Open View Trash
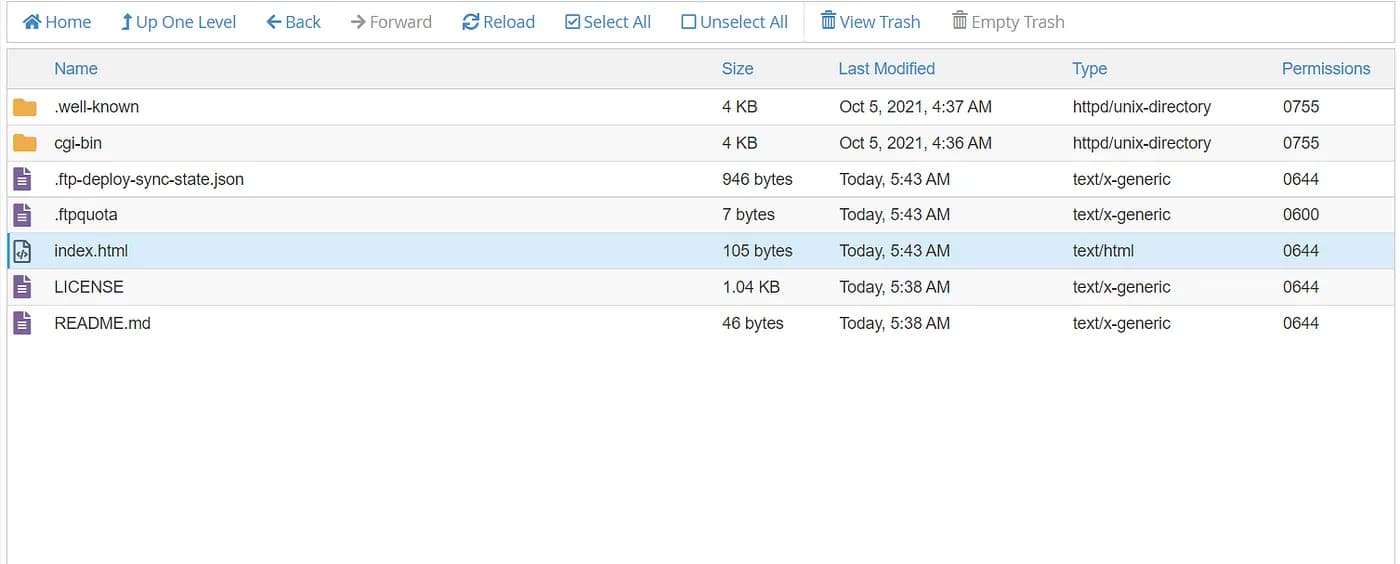This screenshot has width=1400, height=564. 869,22
